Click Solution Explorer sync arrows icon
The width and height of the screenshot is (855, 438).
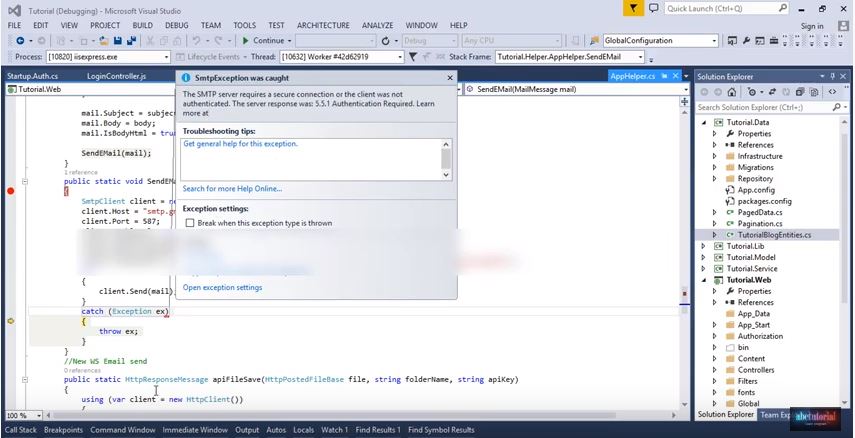(772, 92)
